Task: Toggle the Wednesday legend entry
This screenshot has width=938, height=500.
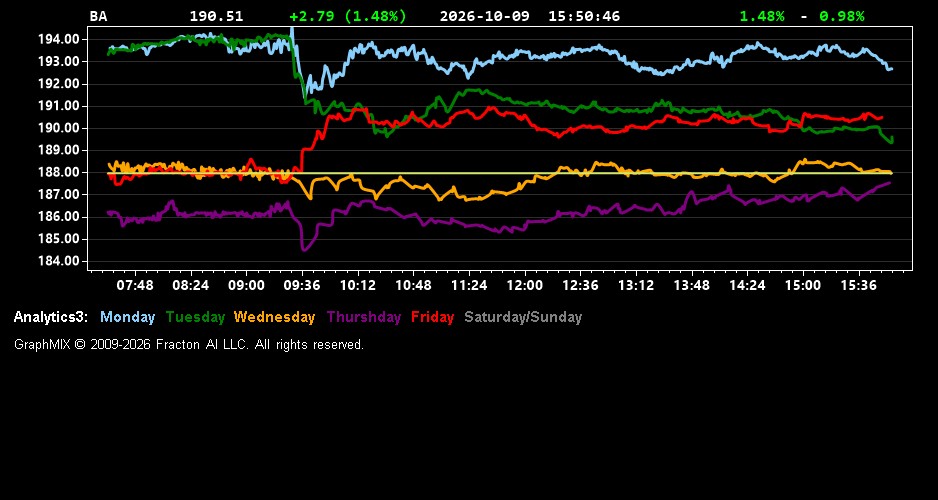Action: click(x=274, y=317)
